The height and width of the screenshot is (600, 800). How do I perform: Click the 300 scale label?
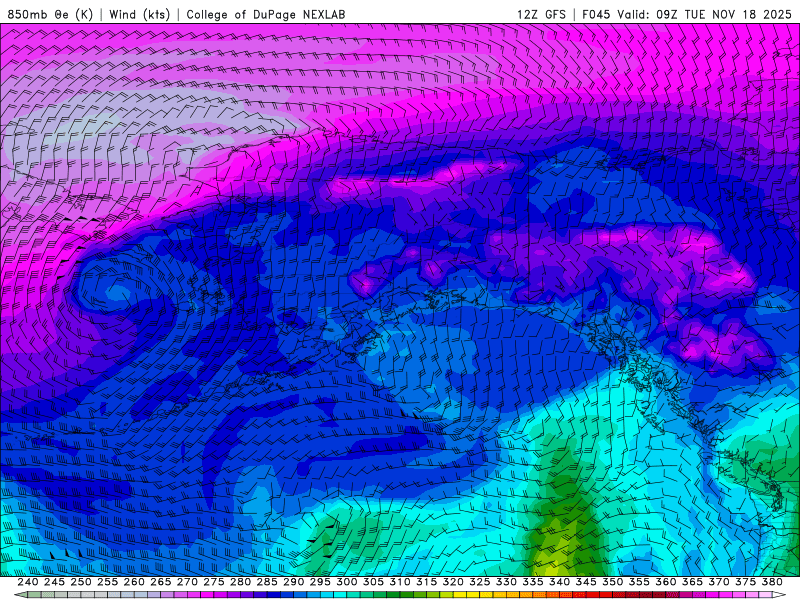[346, 582]
